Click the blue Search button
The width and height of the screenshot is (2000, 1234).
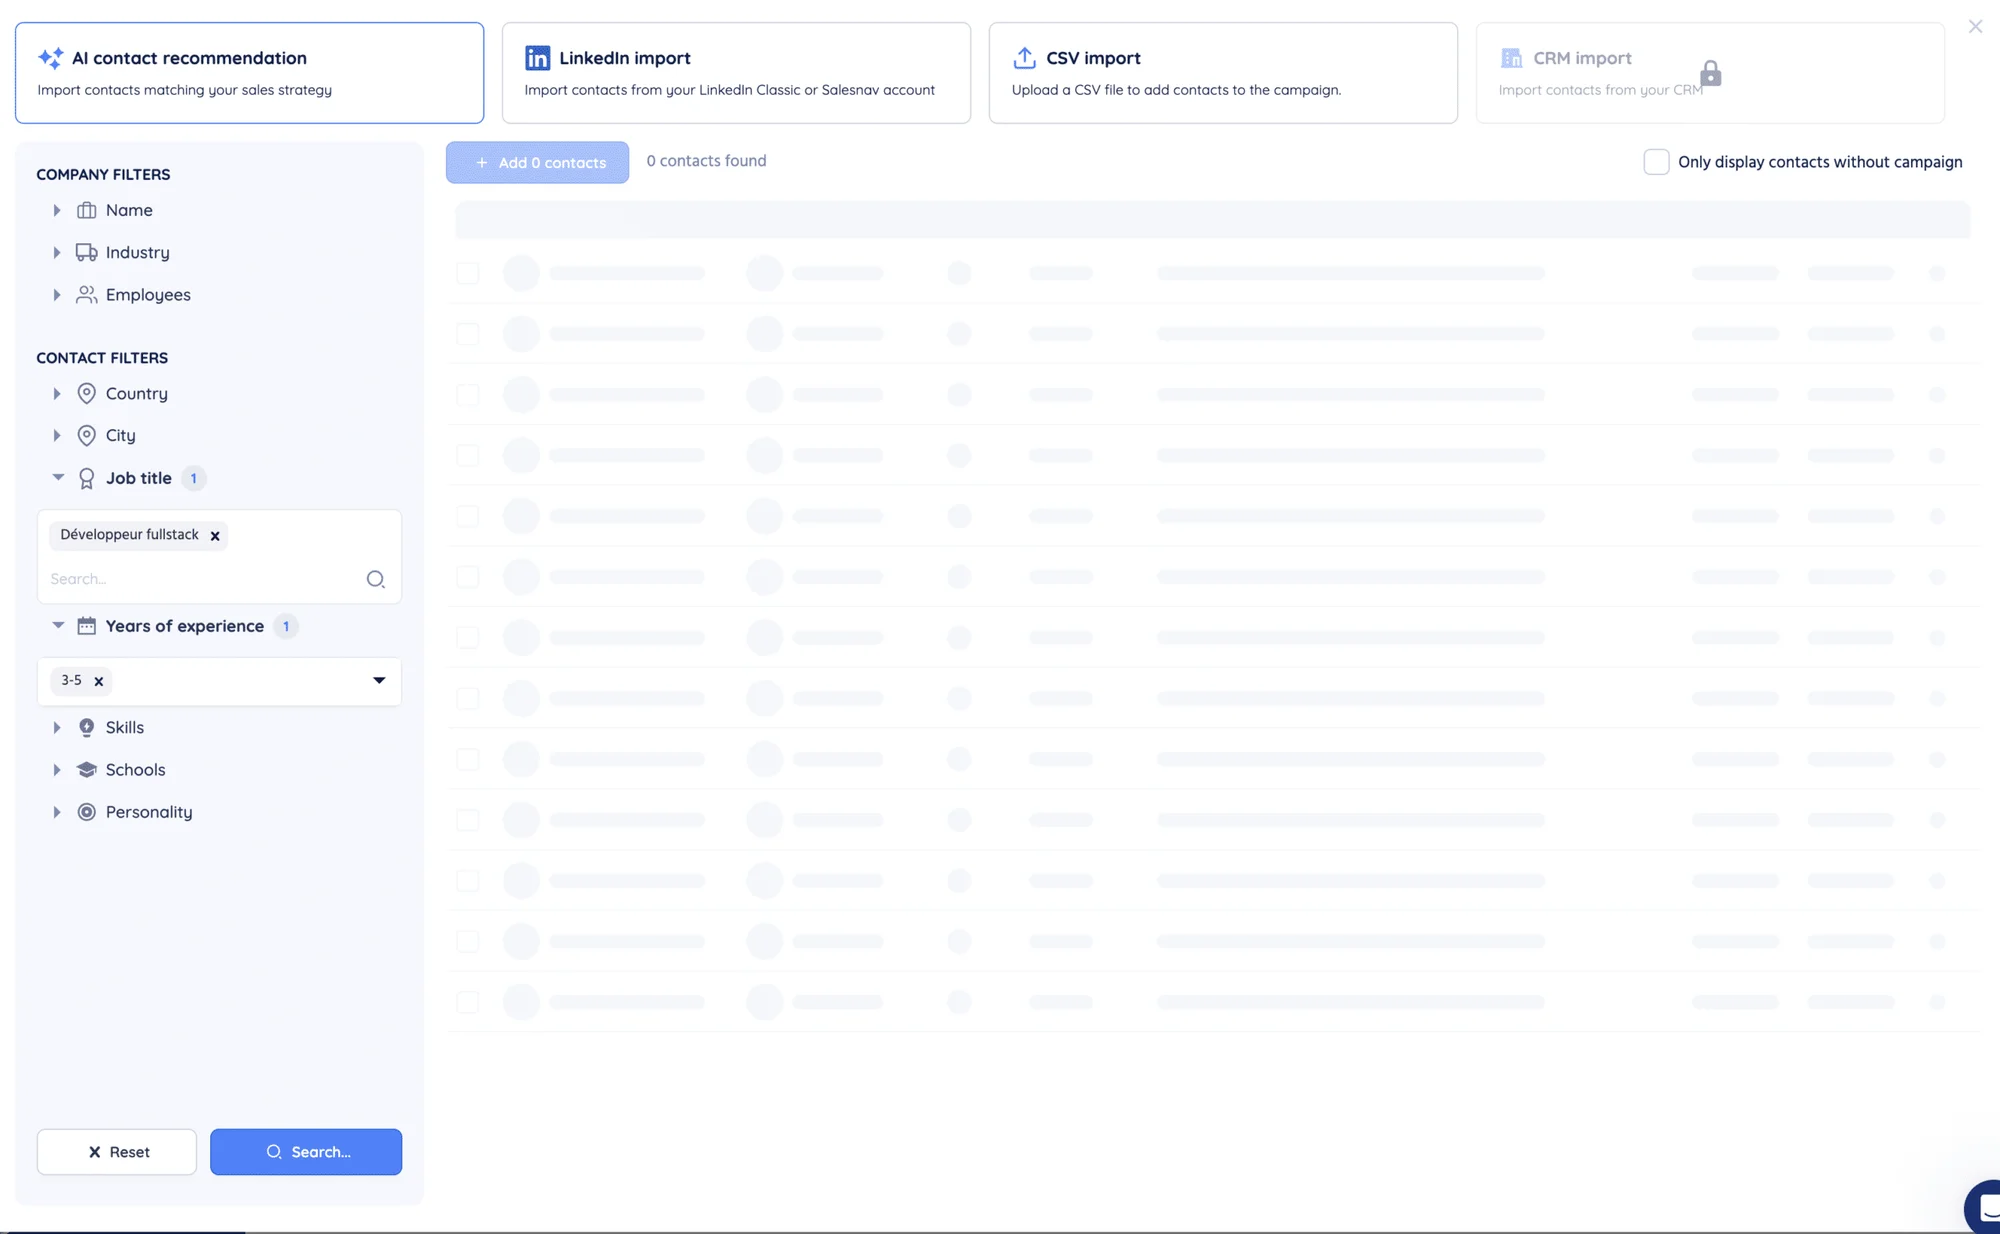coord(306,1152)
